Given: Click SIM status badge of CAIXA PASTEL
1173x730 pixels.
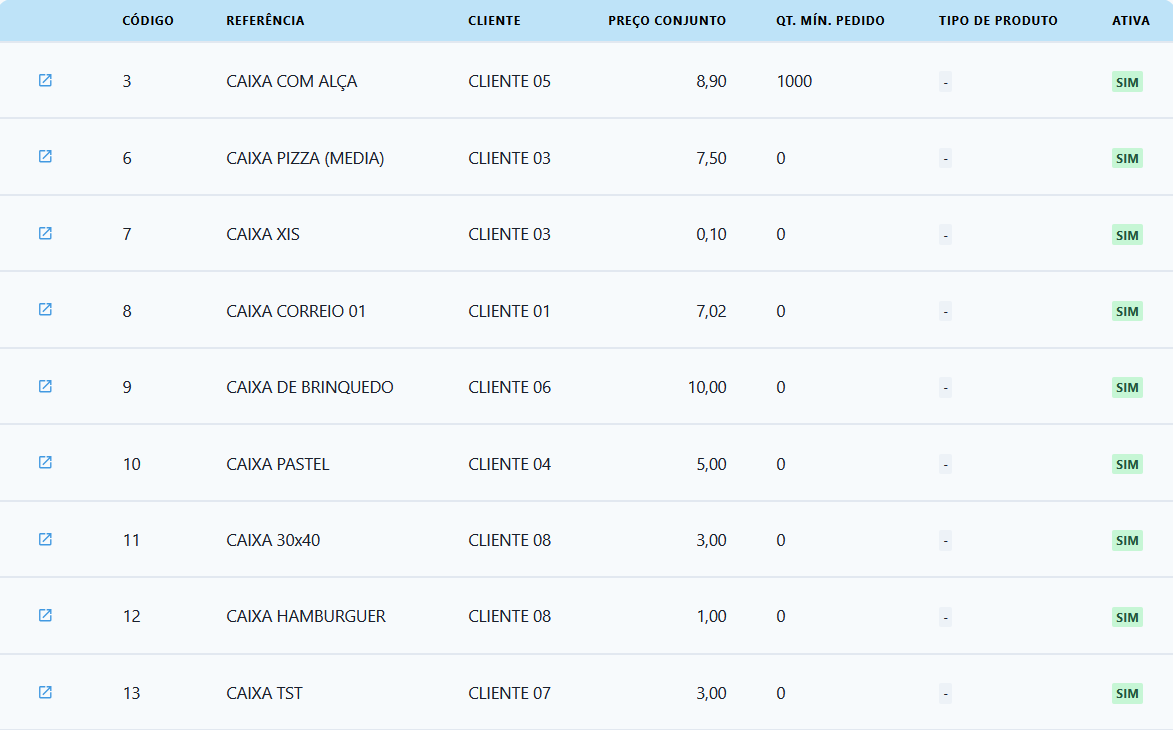Looking at the screenshot, I should coord(1127,464).
